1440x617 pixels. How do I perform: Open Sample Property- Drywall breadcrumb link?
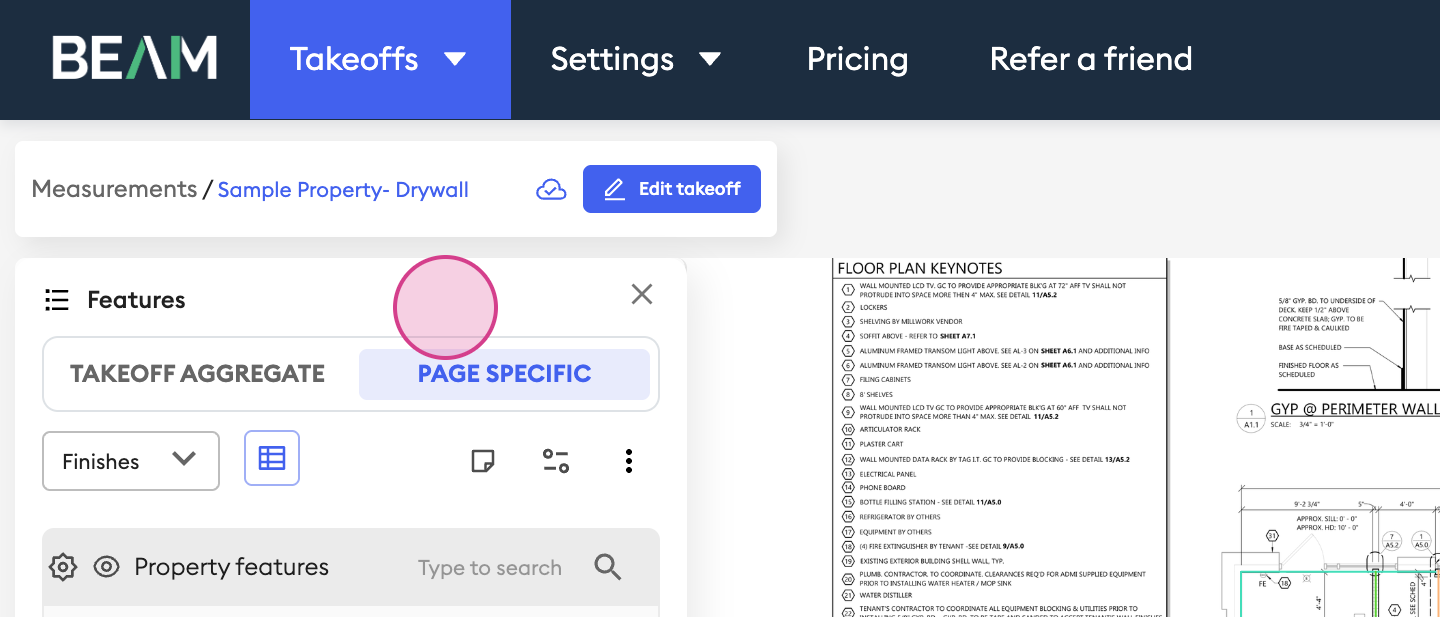pyautogui.click(x=343, y=190)
